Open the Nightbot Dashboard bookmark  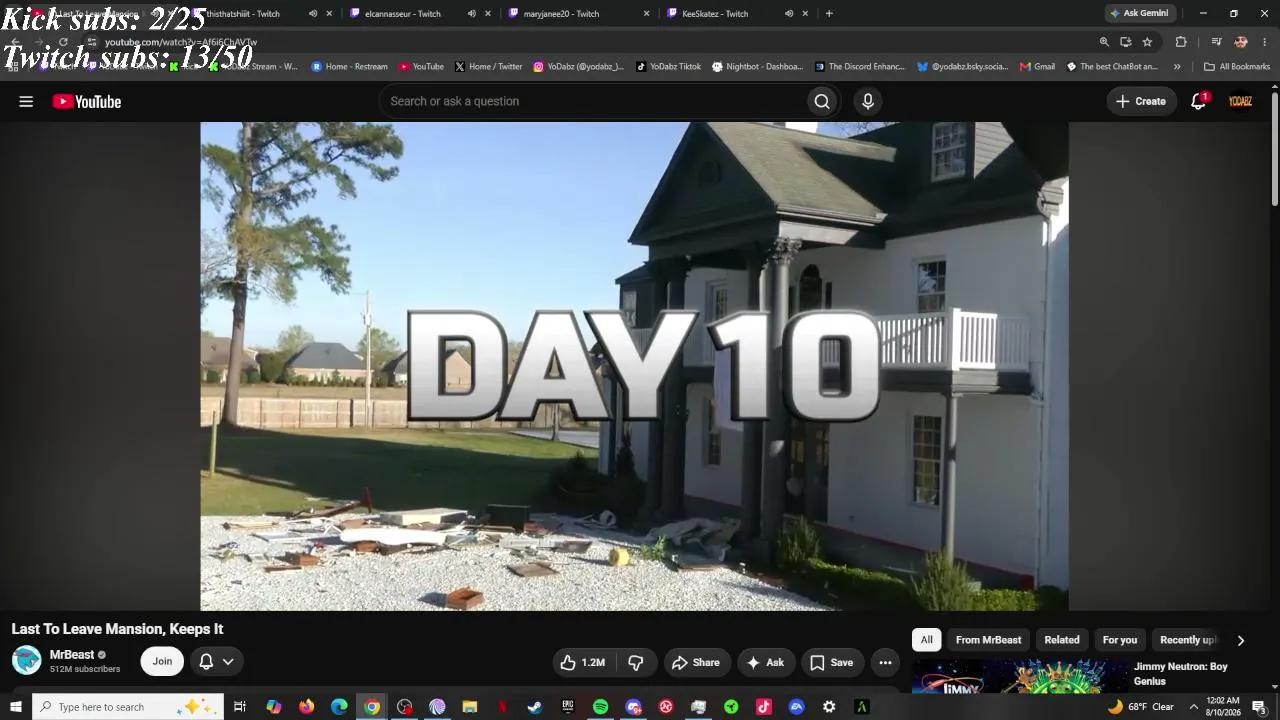click(757, 67)
